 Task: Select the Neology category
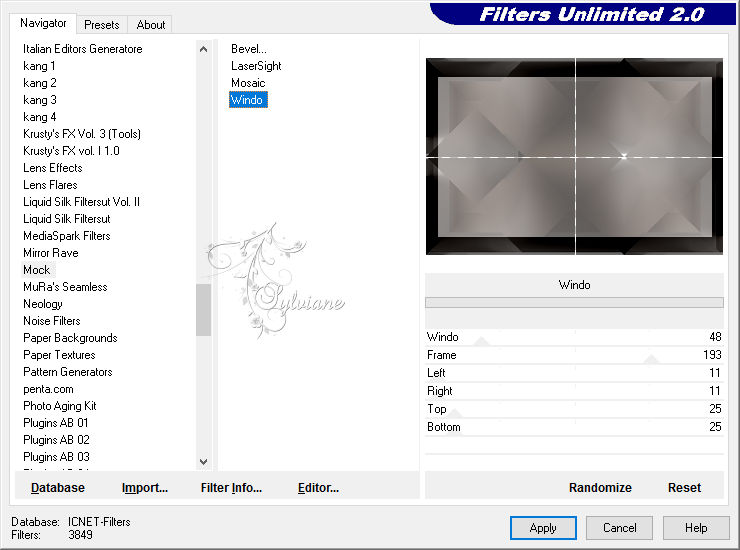tap(42, 304)
